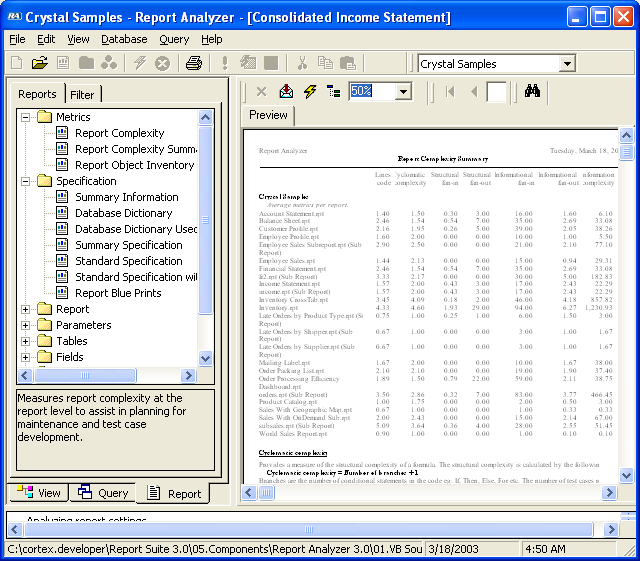Click the Print toolbar icon
Viewport: 640px width, 561px height.
pos(194,63)
